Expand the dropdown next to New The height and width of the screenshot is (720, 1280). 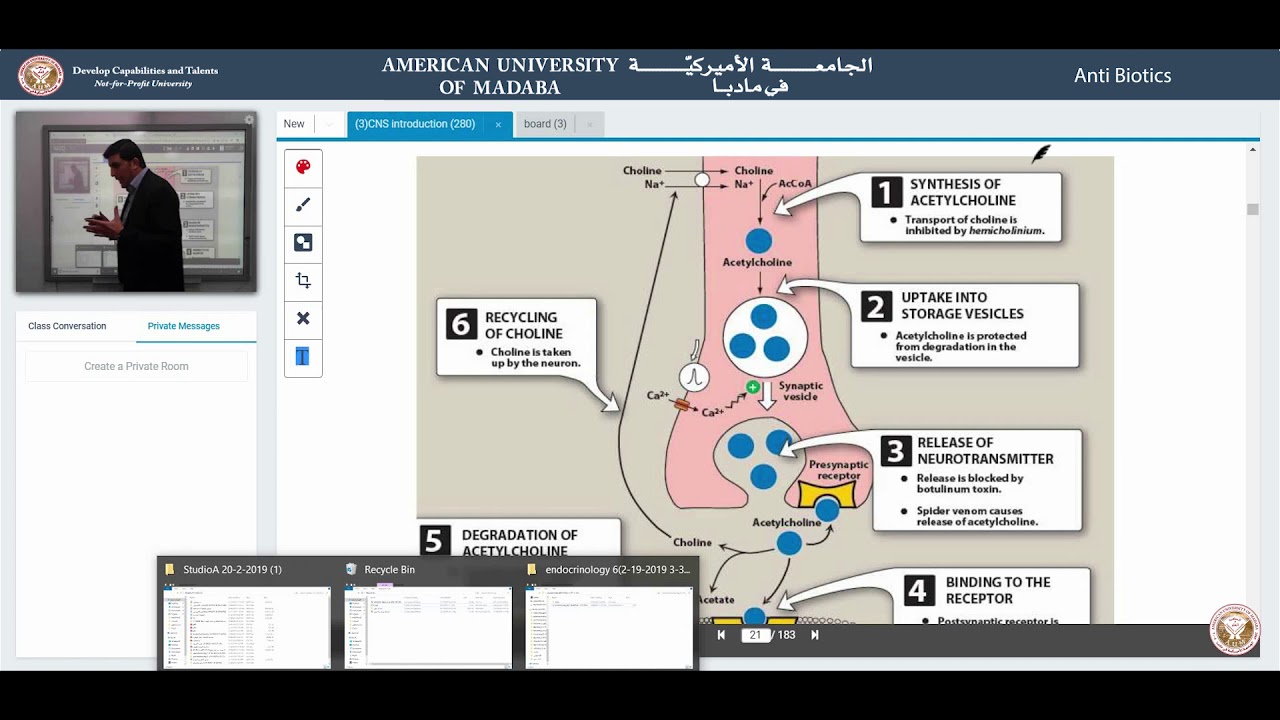click(328, 124)
